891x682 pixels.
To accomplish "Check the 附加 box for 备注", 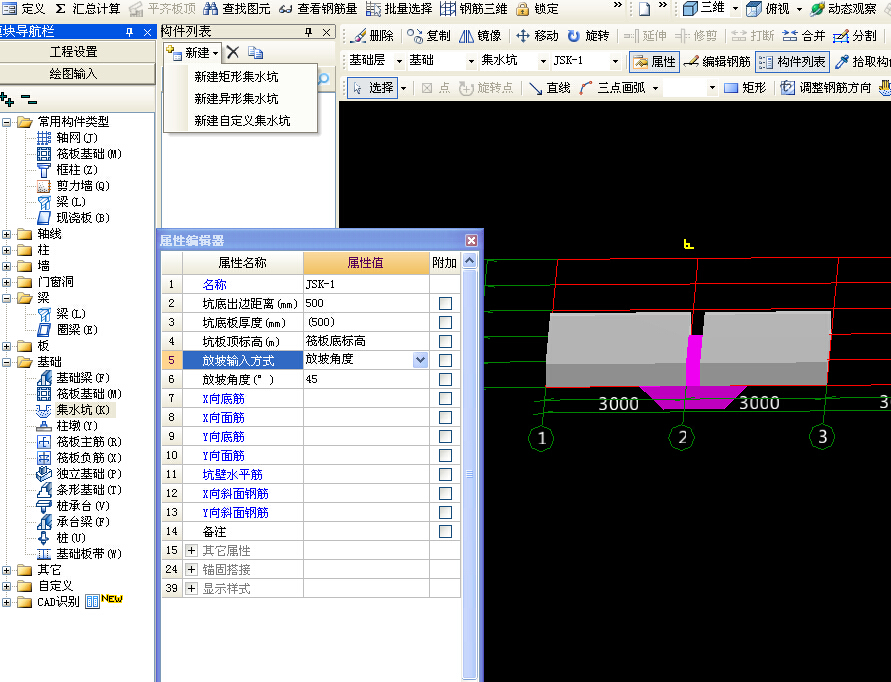I will click(x=445, y=531).
